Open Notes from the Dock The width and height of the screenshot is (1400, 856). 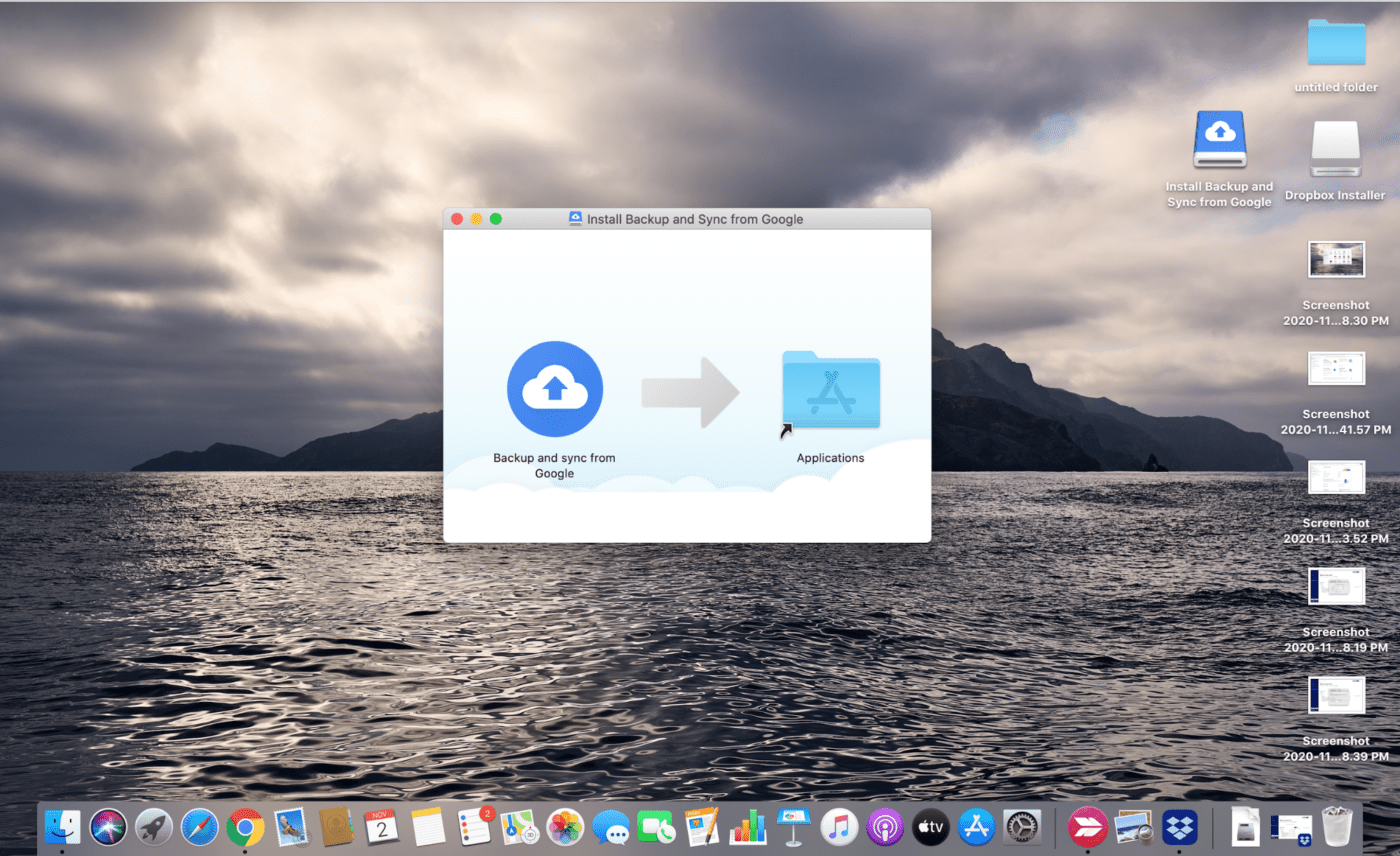[x=428, y=827]
